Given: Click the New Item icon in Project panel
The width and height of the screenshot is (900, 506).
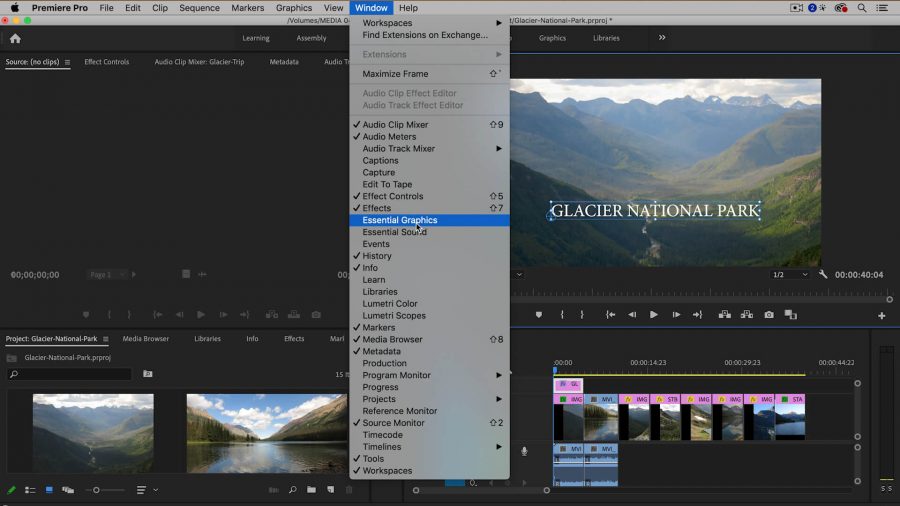Looking at the screenshot, I should (331, 490).
